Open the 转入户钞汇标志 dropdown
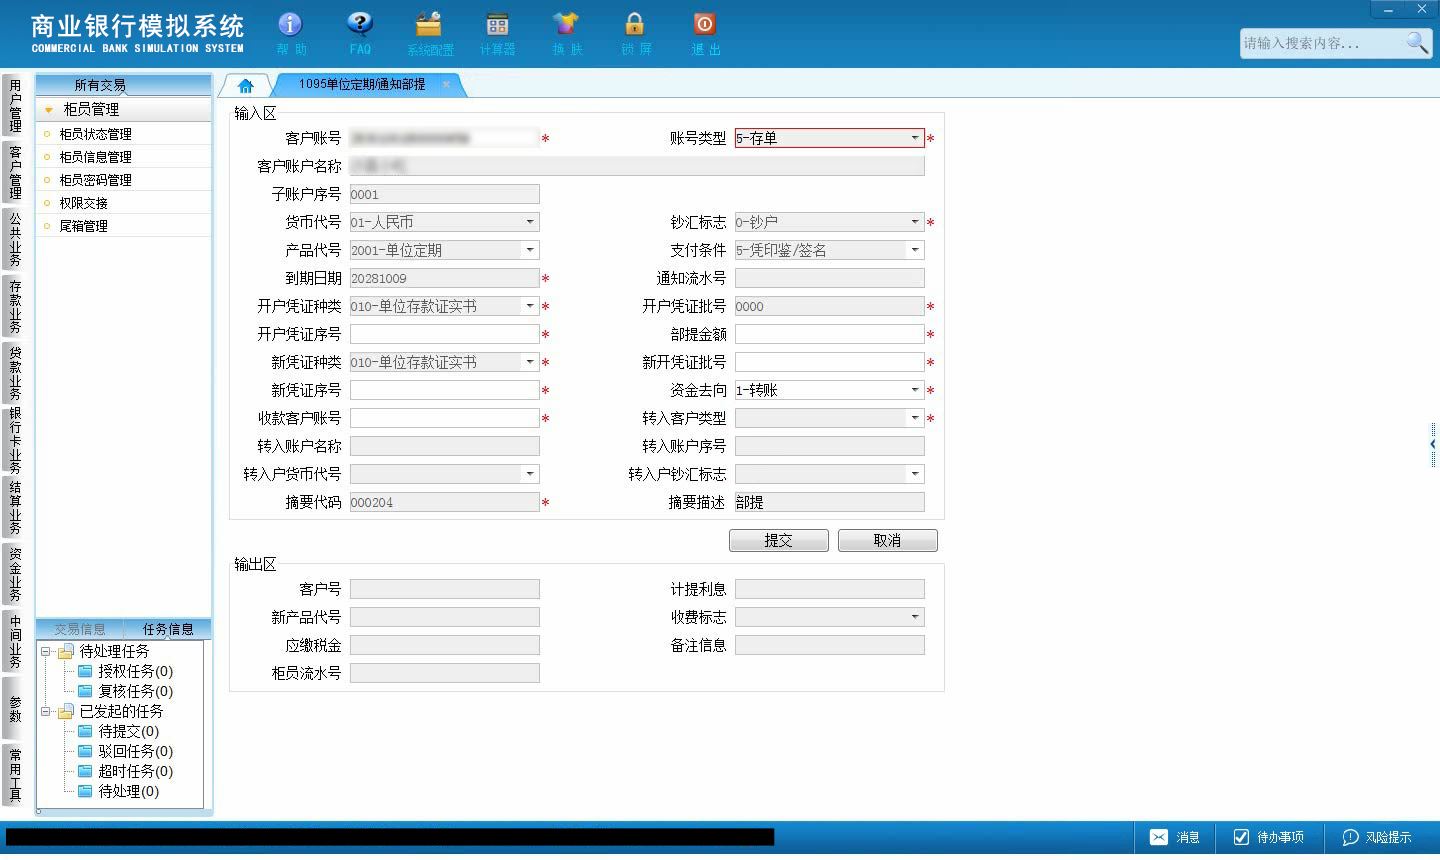Viewport: 1440px width, 860px height. tap(914, 474)
